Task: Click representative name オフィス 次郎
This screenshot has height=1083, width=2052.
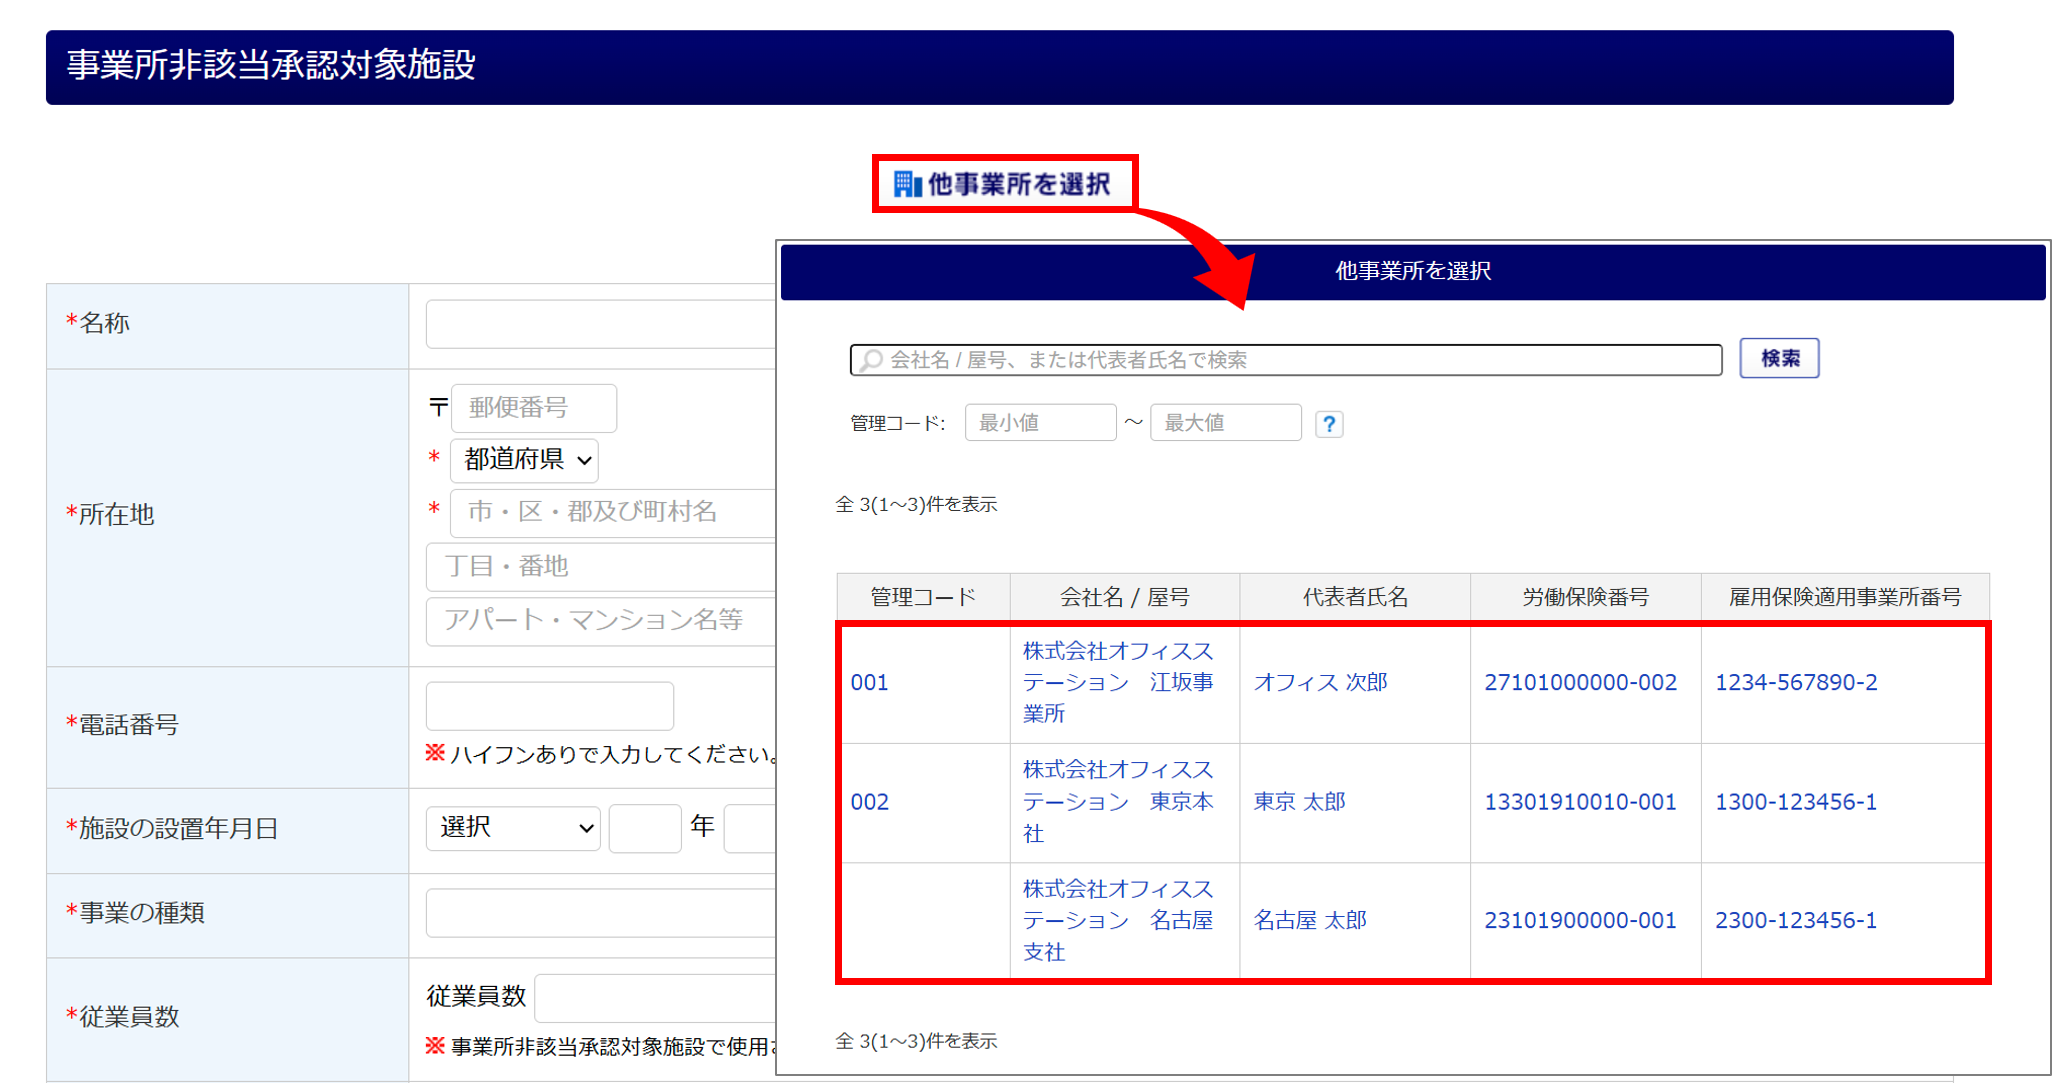Action: (x=1320, y=683)
